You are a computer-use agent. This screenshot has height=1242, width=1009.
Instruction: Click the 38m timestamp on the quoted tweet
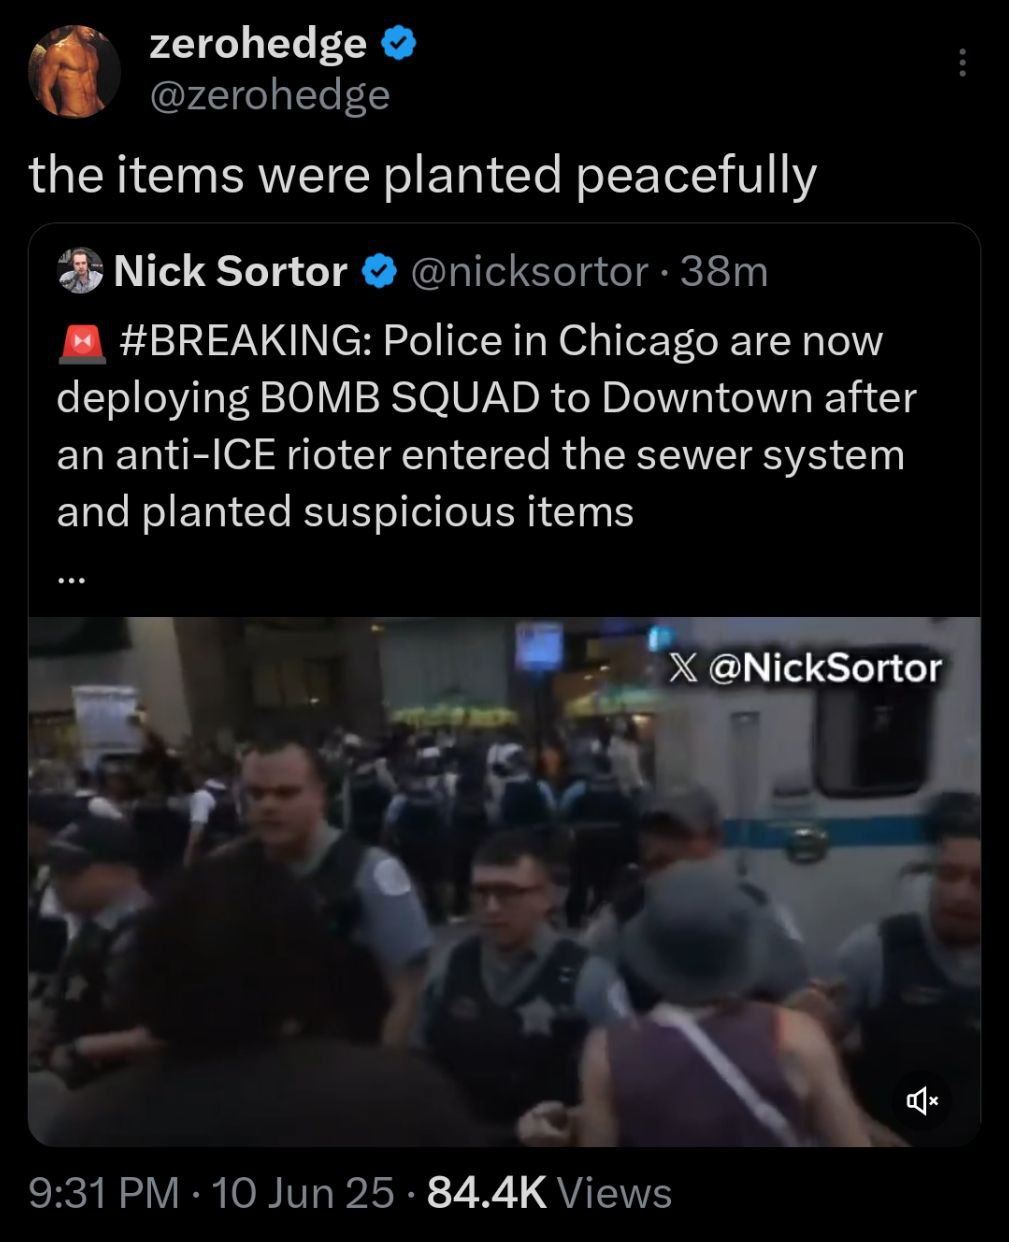click(724, 271)
